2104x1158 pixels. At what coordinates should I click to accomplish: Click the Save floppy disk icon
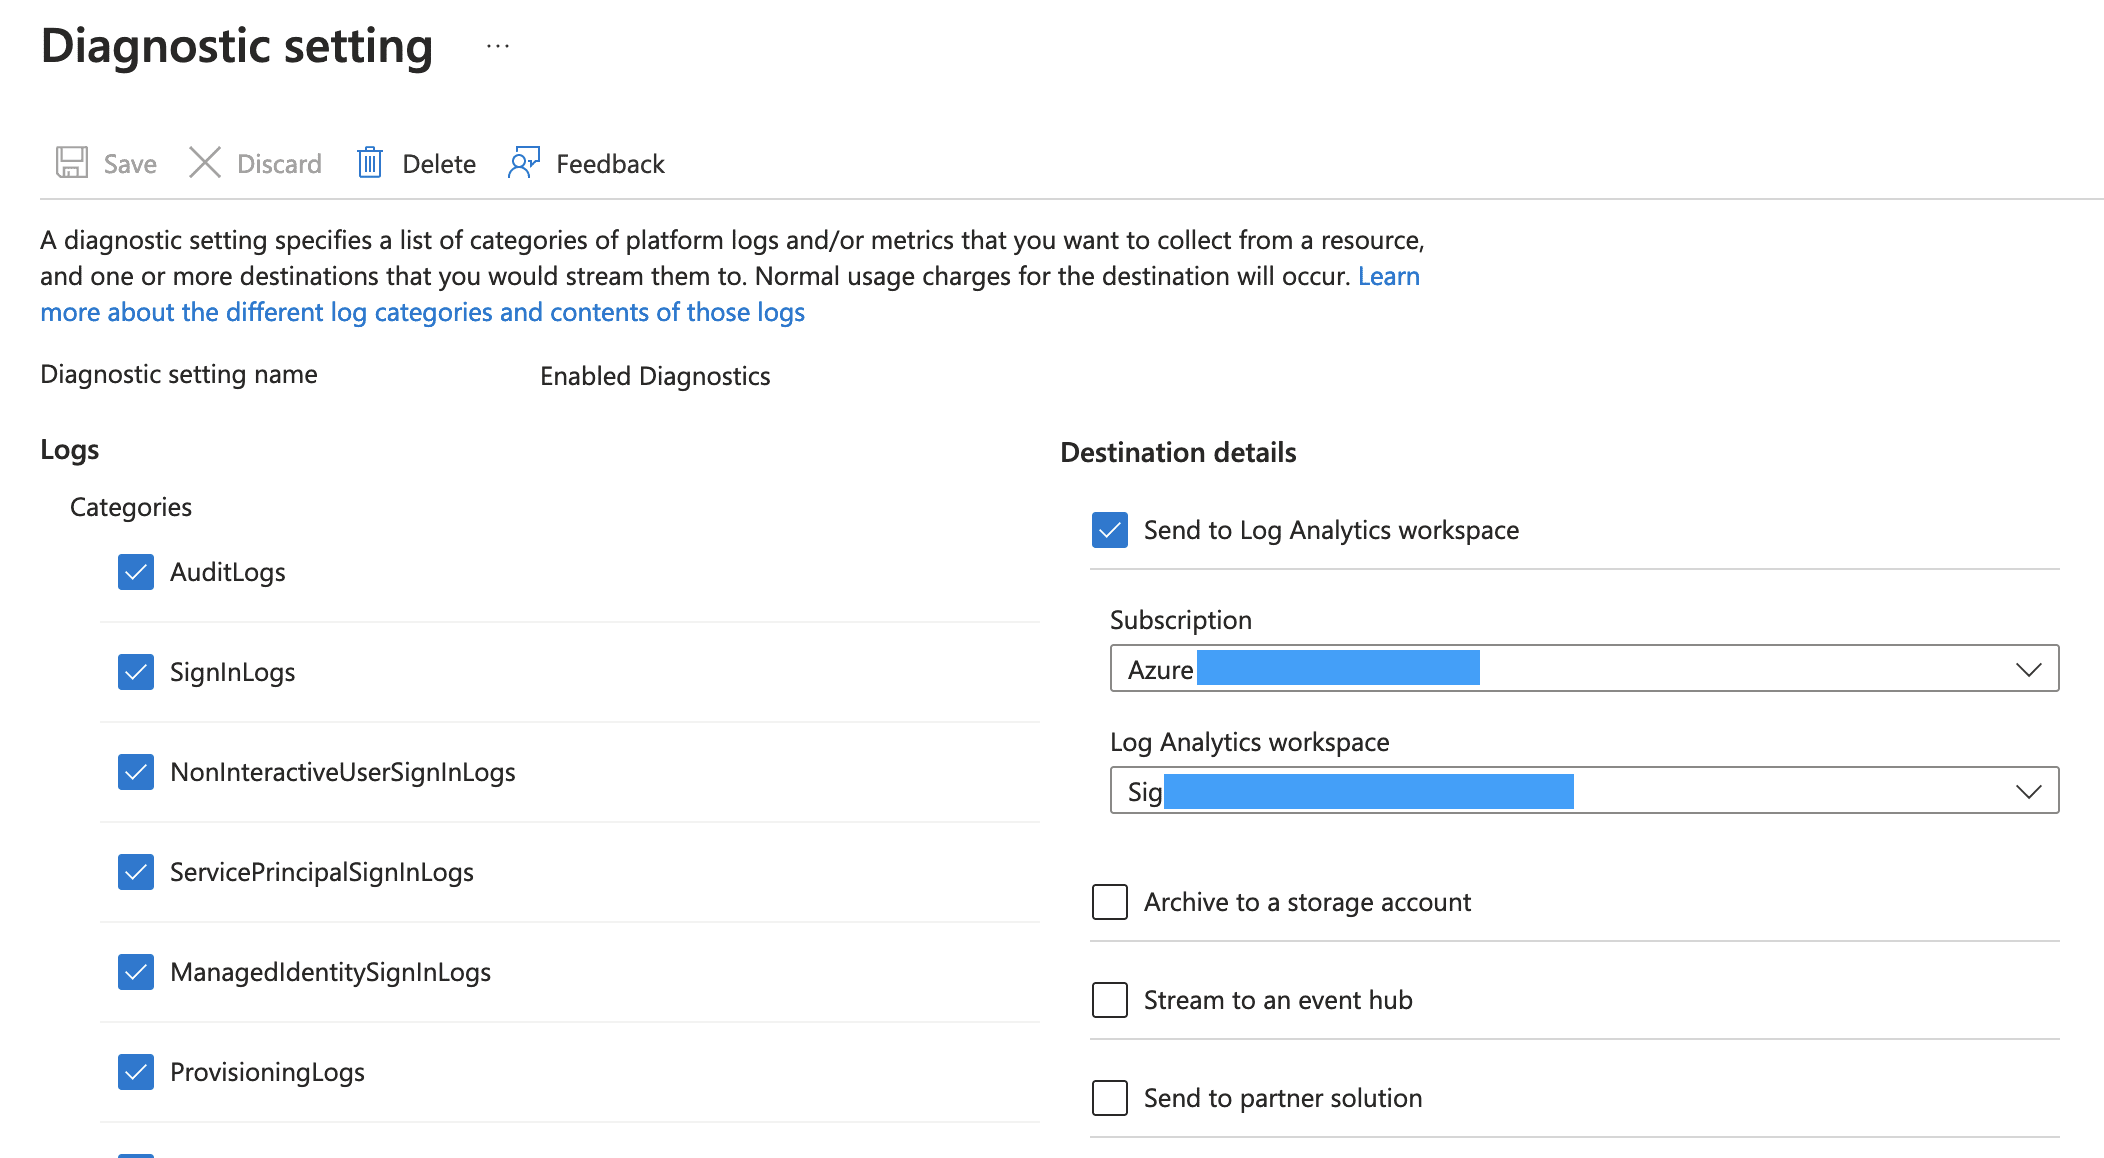pos(72,162)
